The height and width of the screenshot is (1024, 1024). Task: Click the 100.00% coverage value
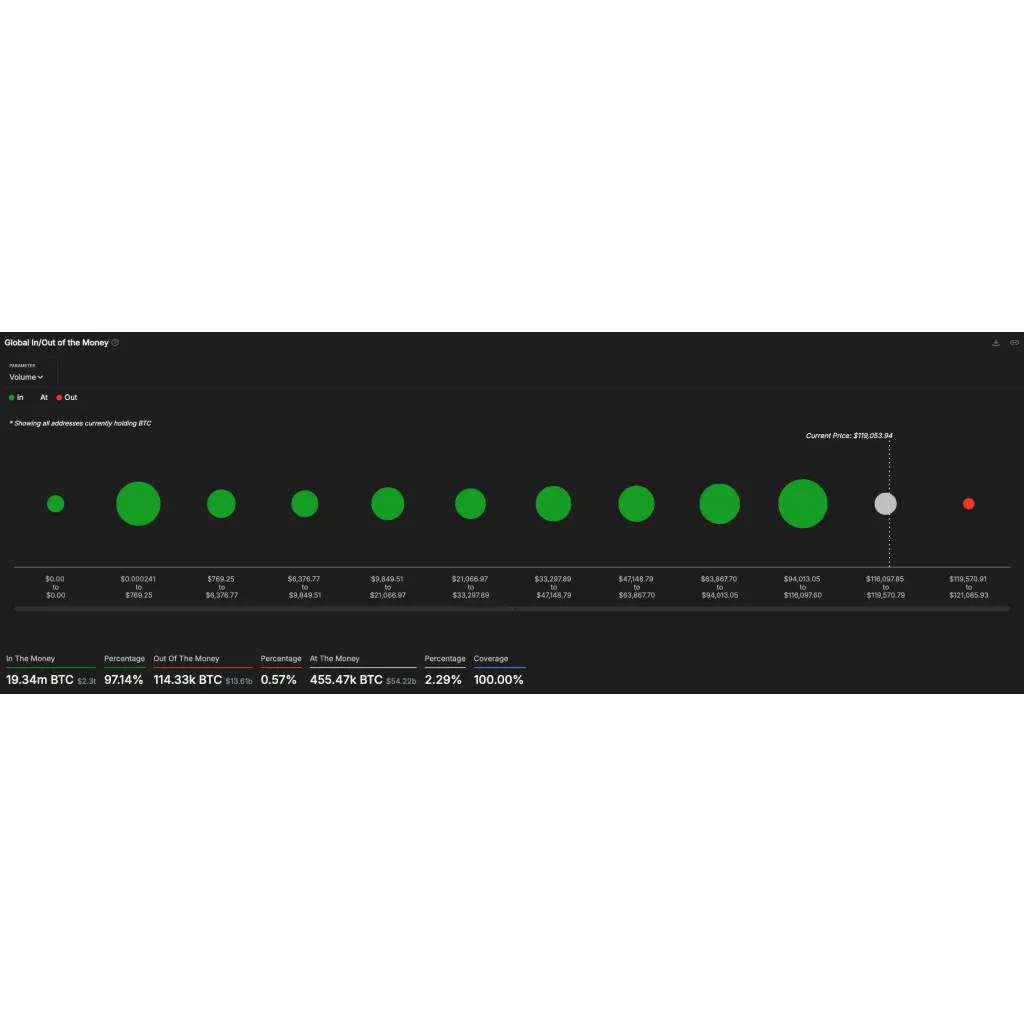(x=498, y=680)
